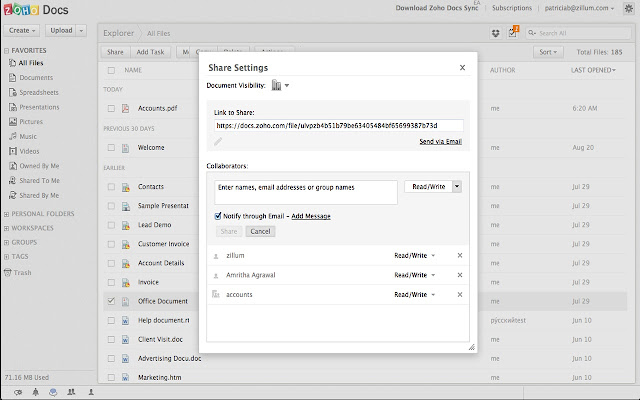Open the Create dropdown button
This screenshot has height=400, width=640.
click(x=22, y=31)
